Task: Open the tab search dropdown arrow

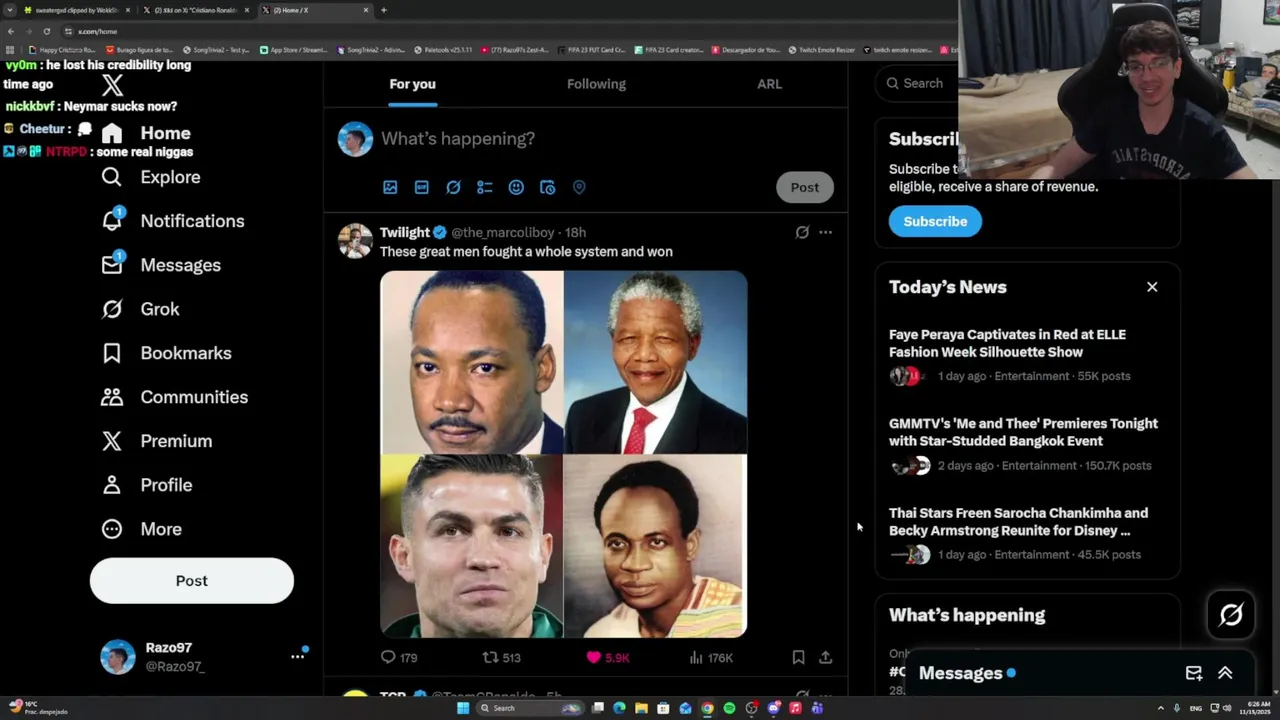Action: [10, 10]
